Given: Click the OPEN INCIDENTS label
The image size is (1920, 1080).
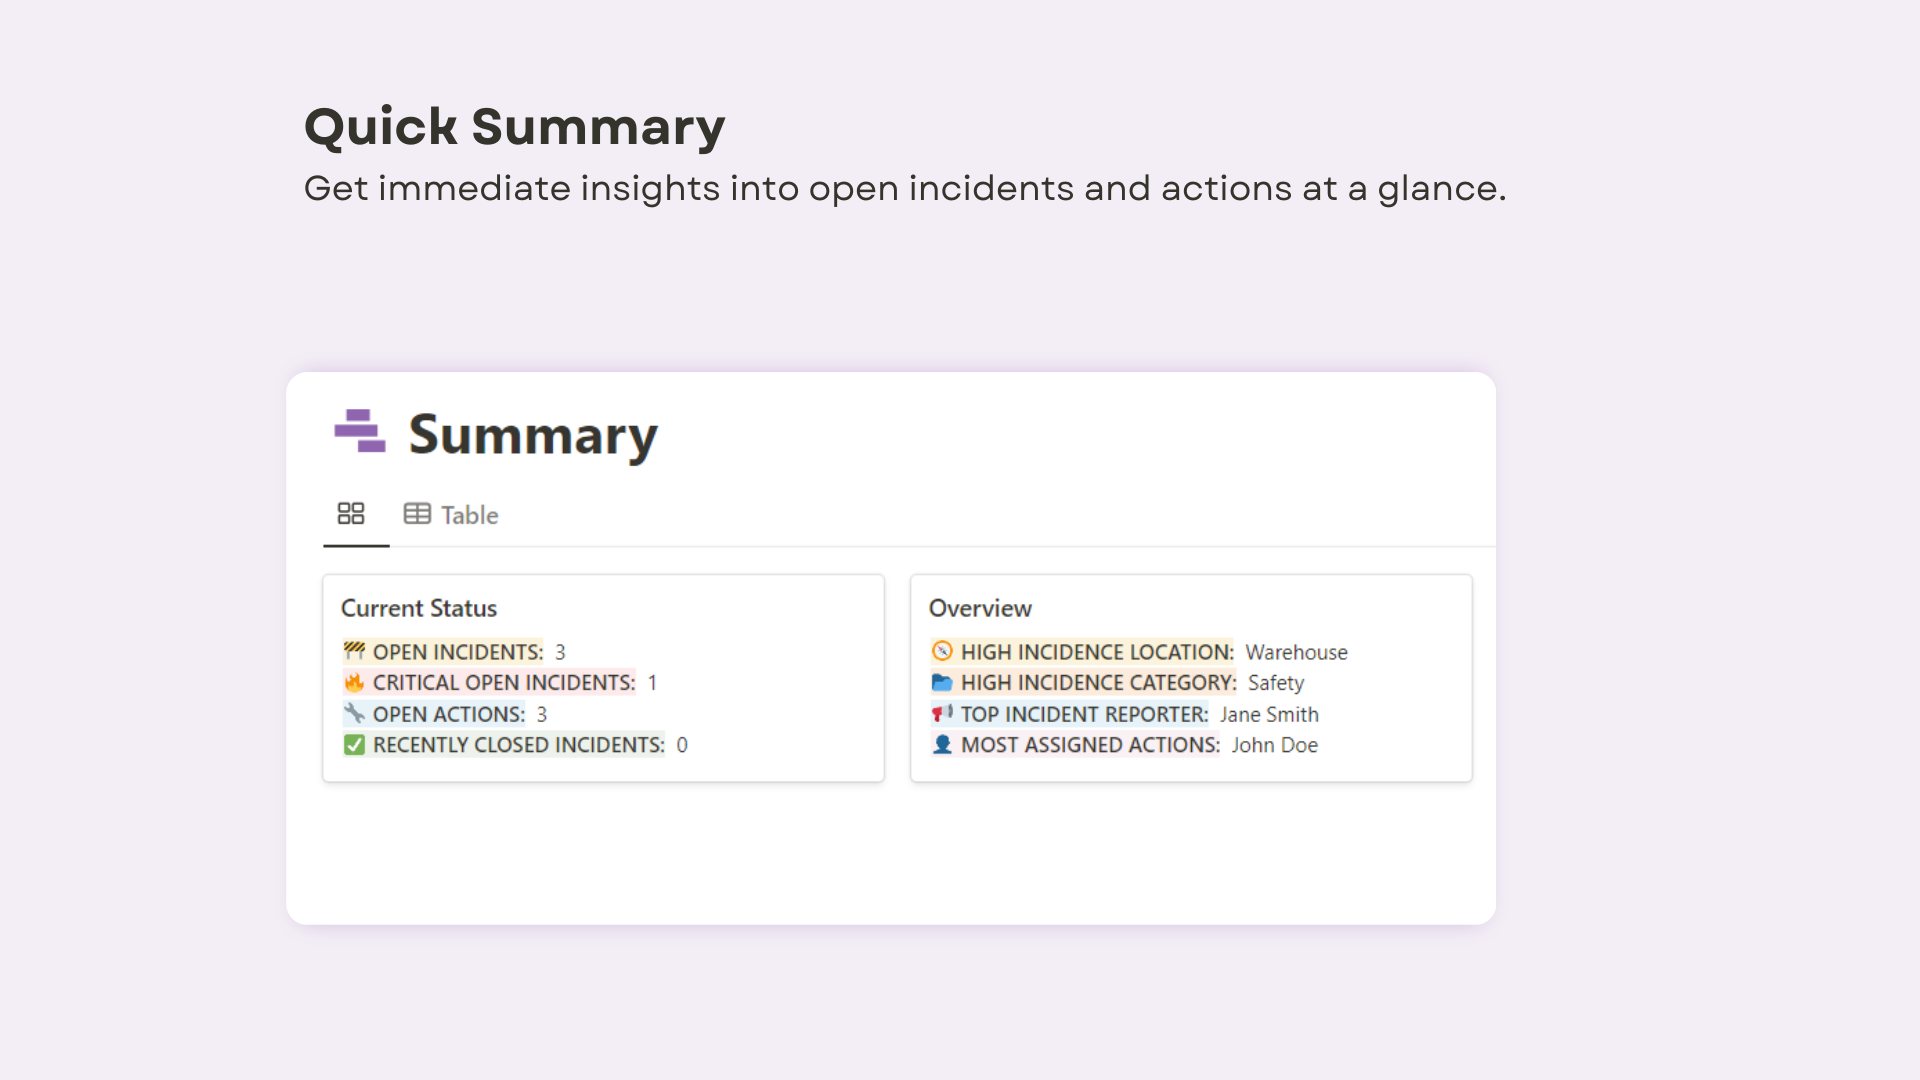Looking at the screenshot, I should tap(458, 652).
